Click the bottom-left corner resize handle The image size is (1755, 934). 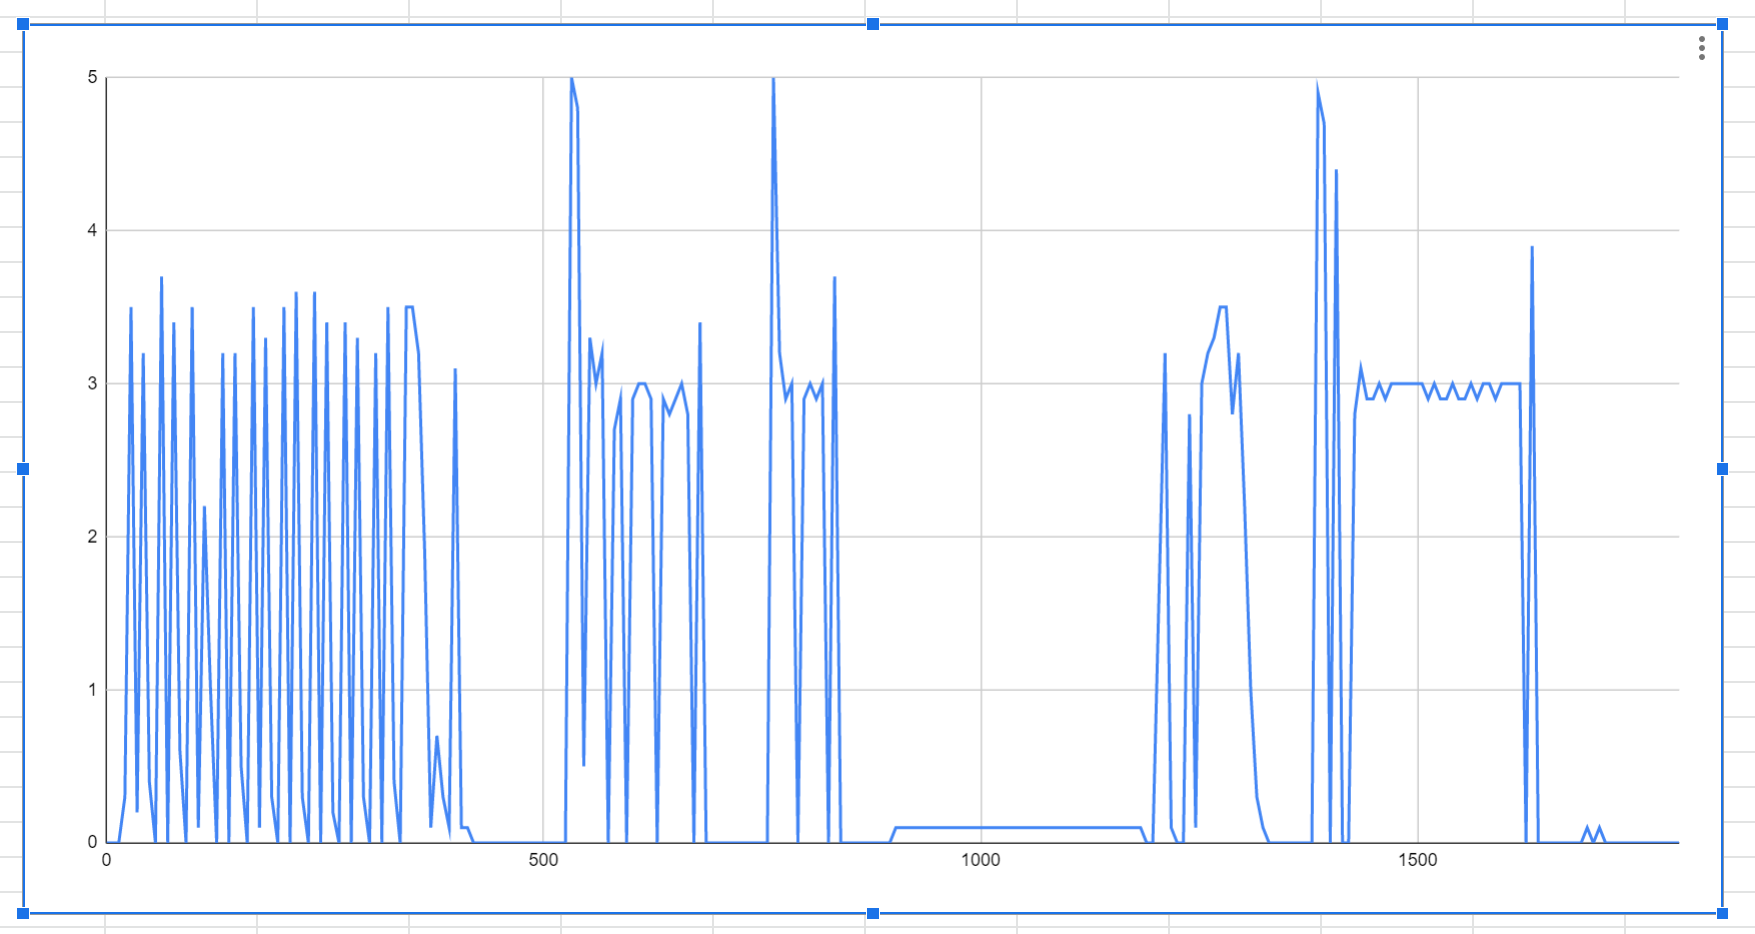coord(23,913)
